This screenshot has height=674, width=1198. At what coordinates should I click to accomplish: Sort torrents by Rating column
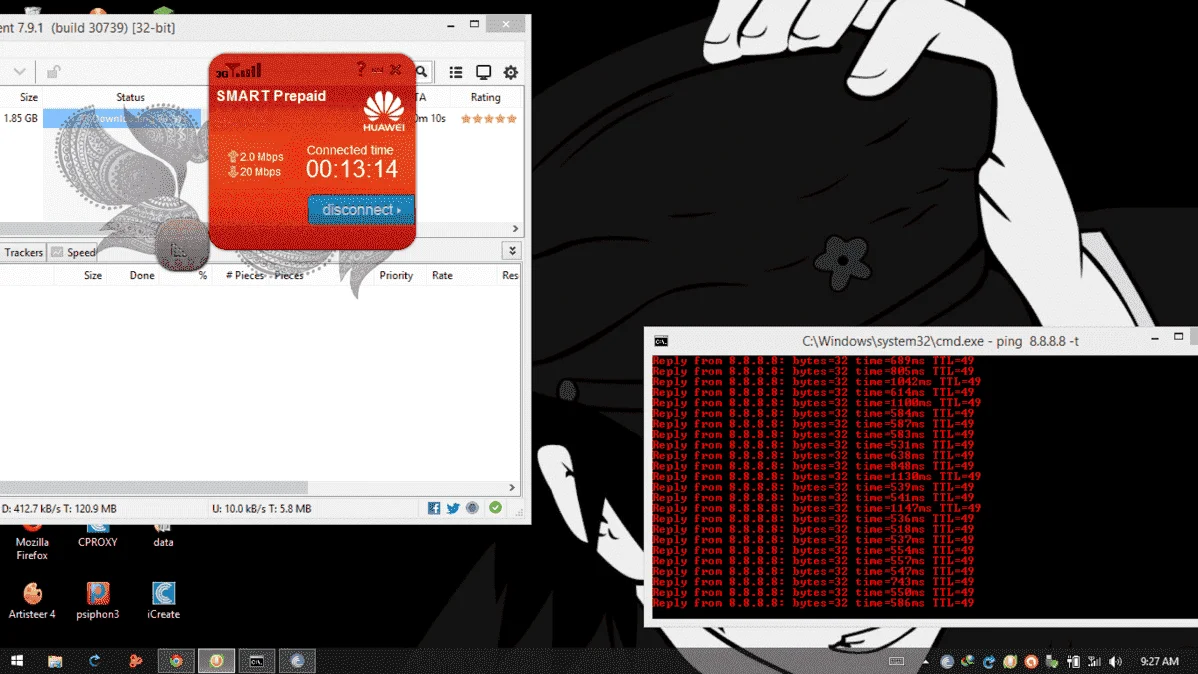pyautogui.click(x=485, y=97)
